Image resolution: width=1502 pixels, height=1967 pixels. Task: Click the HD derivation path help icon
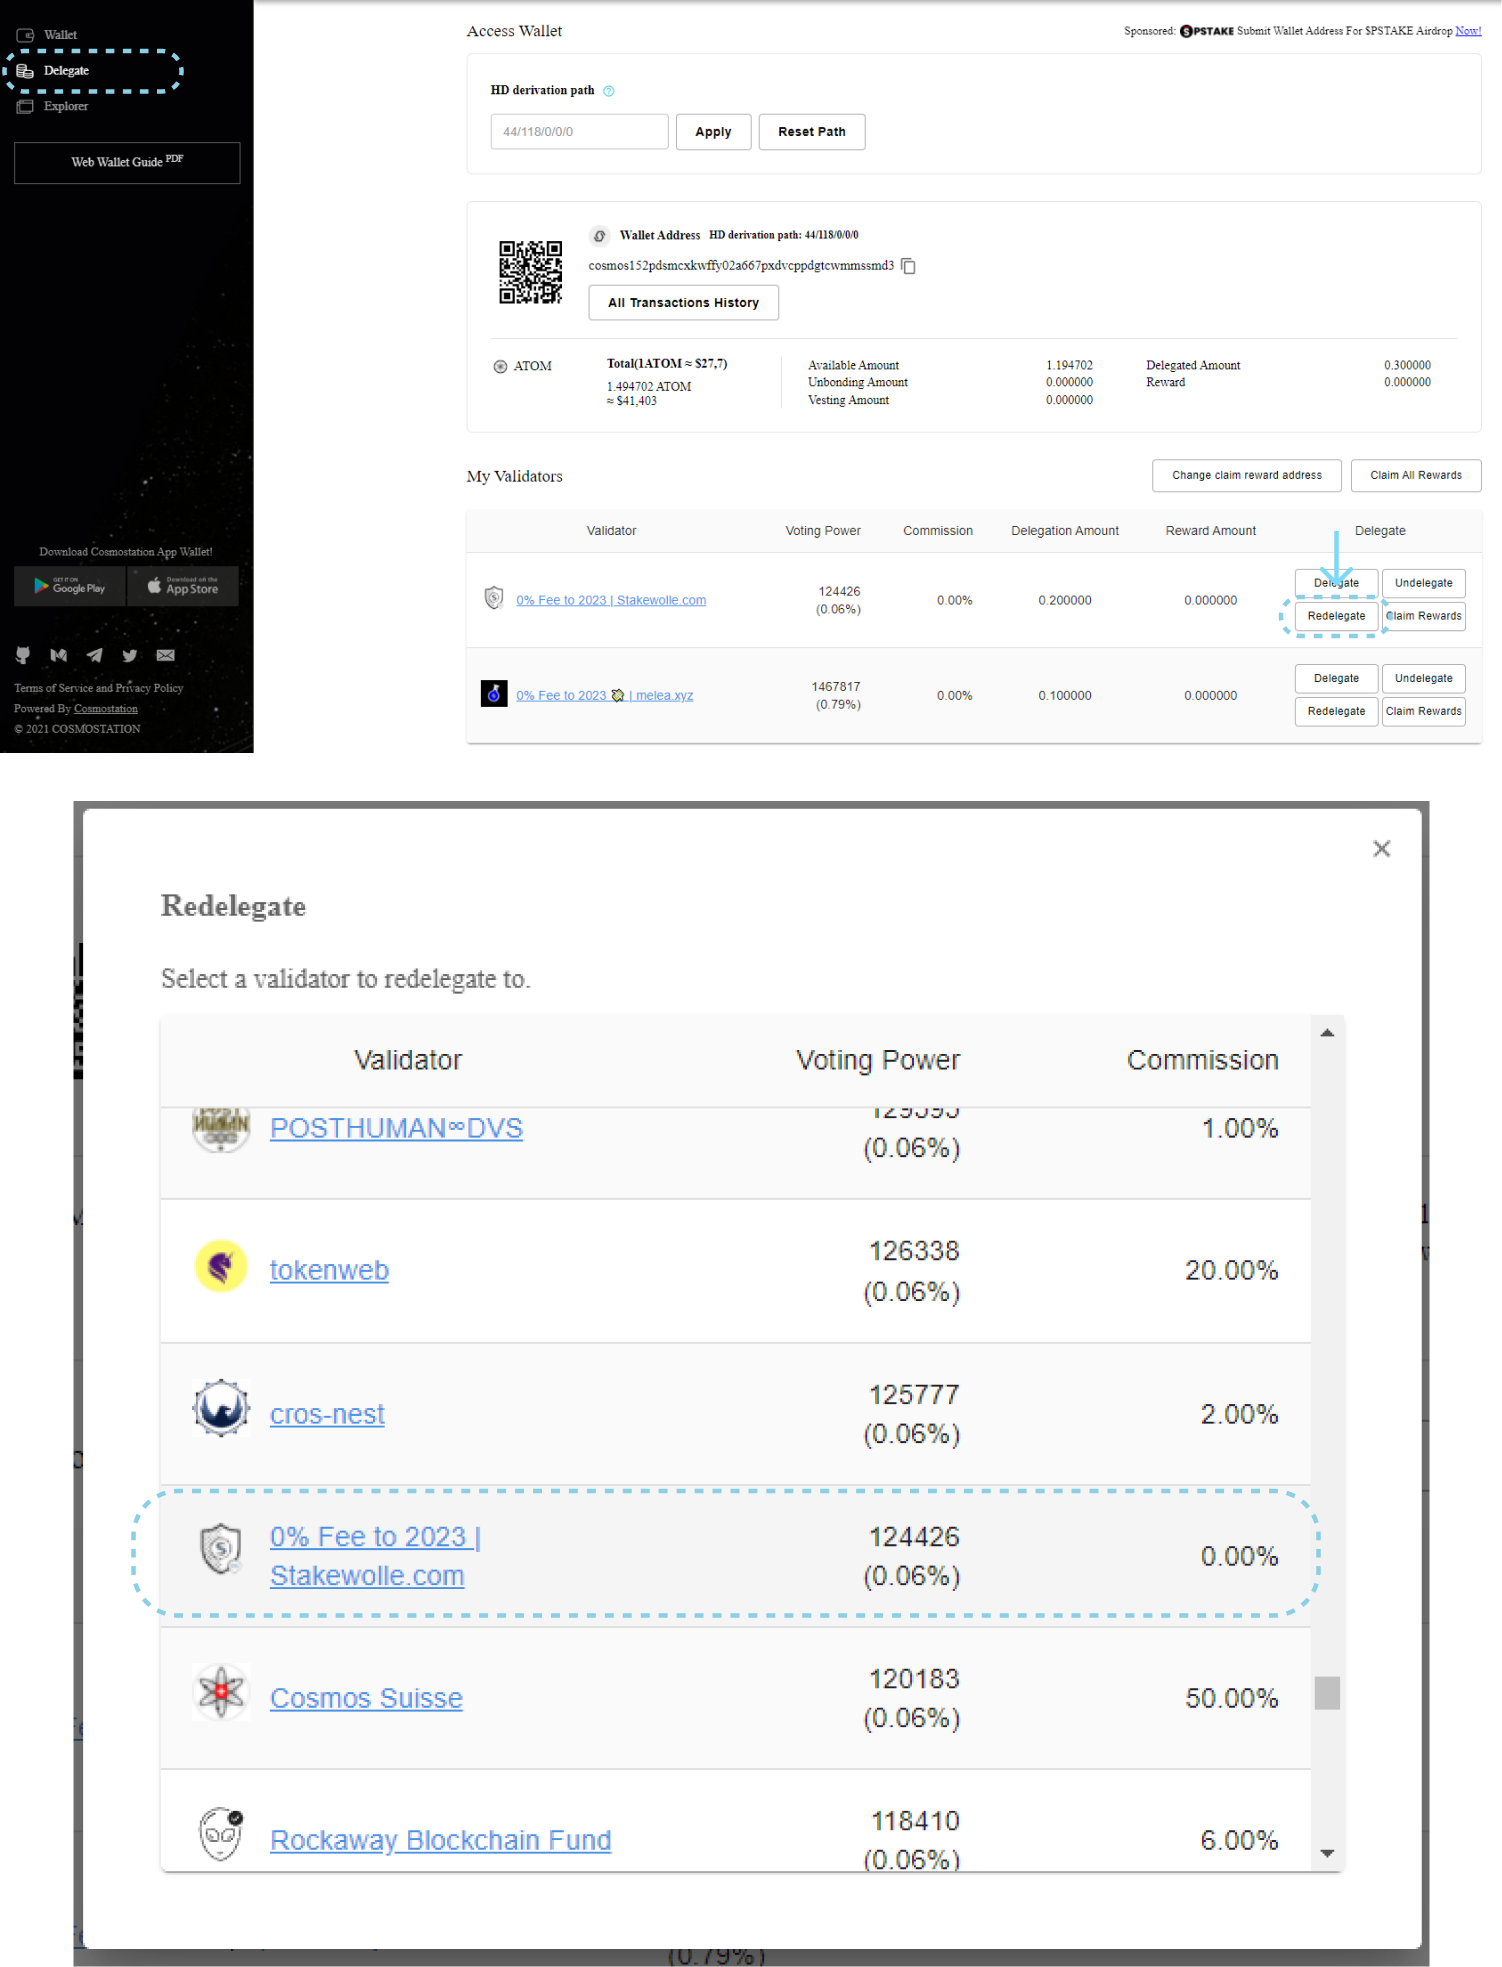tap(608, 91)
